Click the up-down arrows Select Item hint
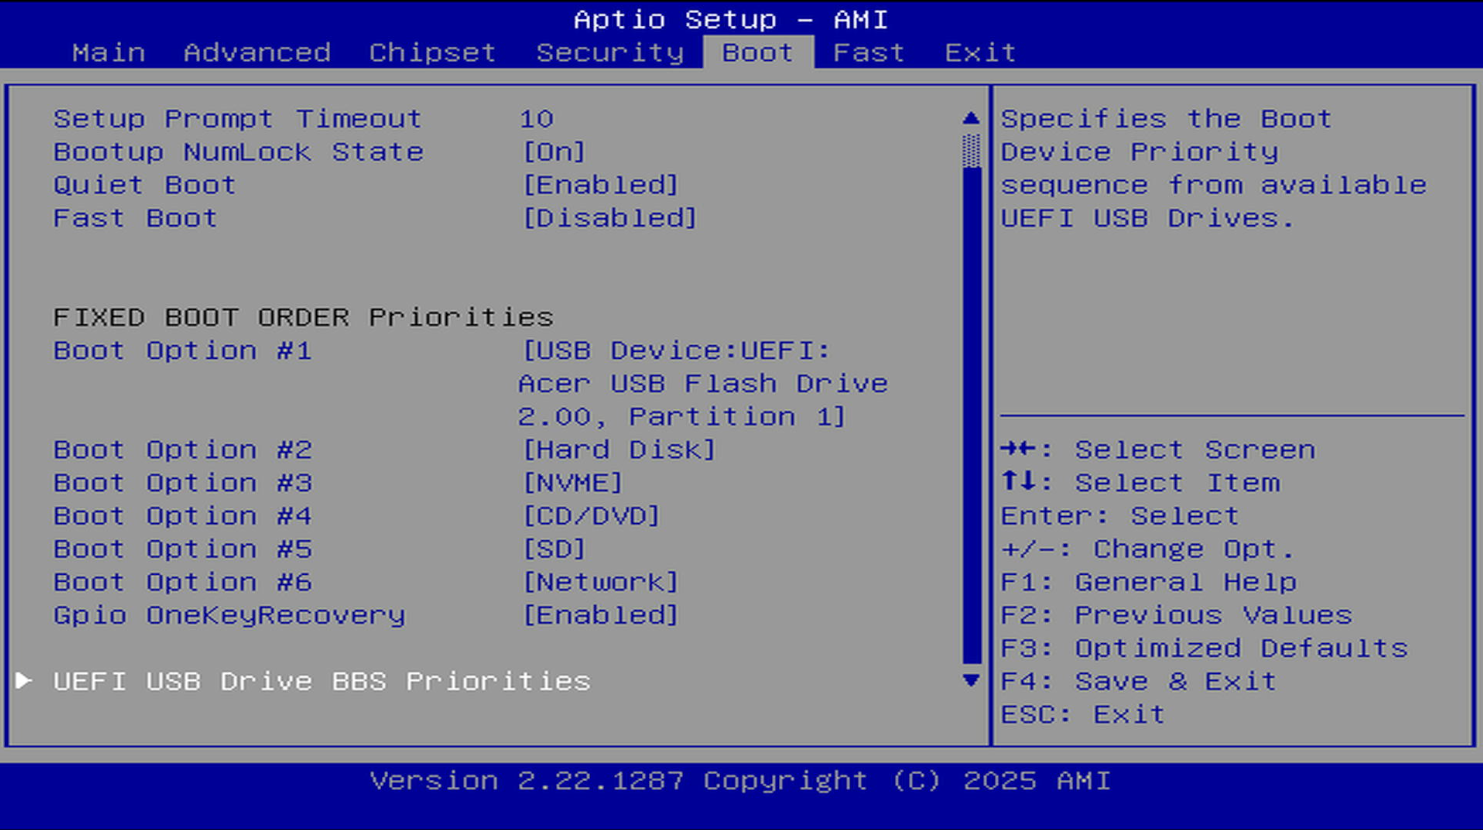Screen dimensions: 1483x830 click(x=1140, y=483)
